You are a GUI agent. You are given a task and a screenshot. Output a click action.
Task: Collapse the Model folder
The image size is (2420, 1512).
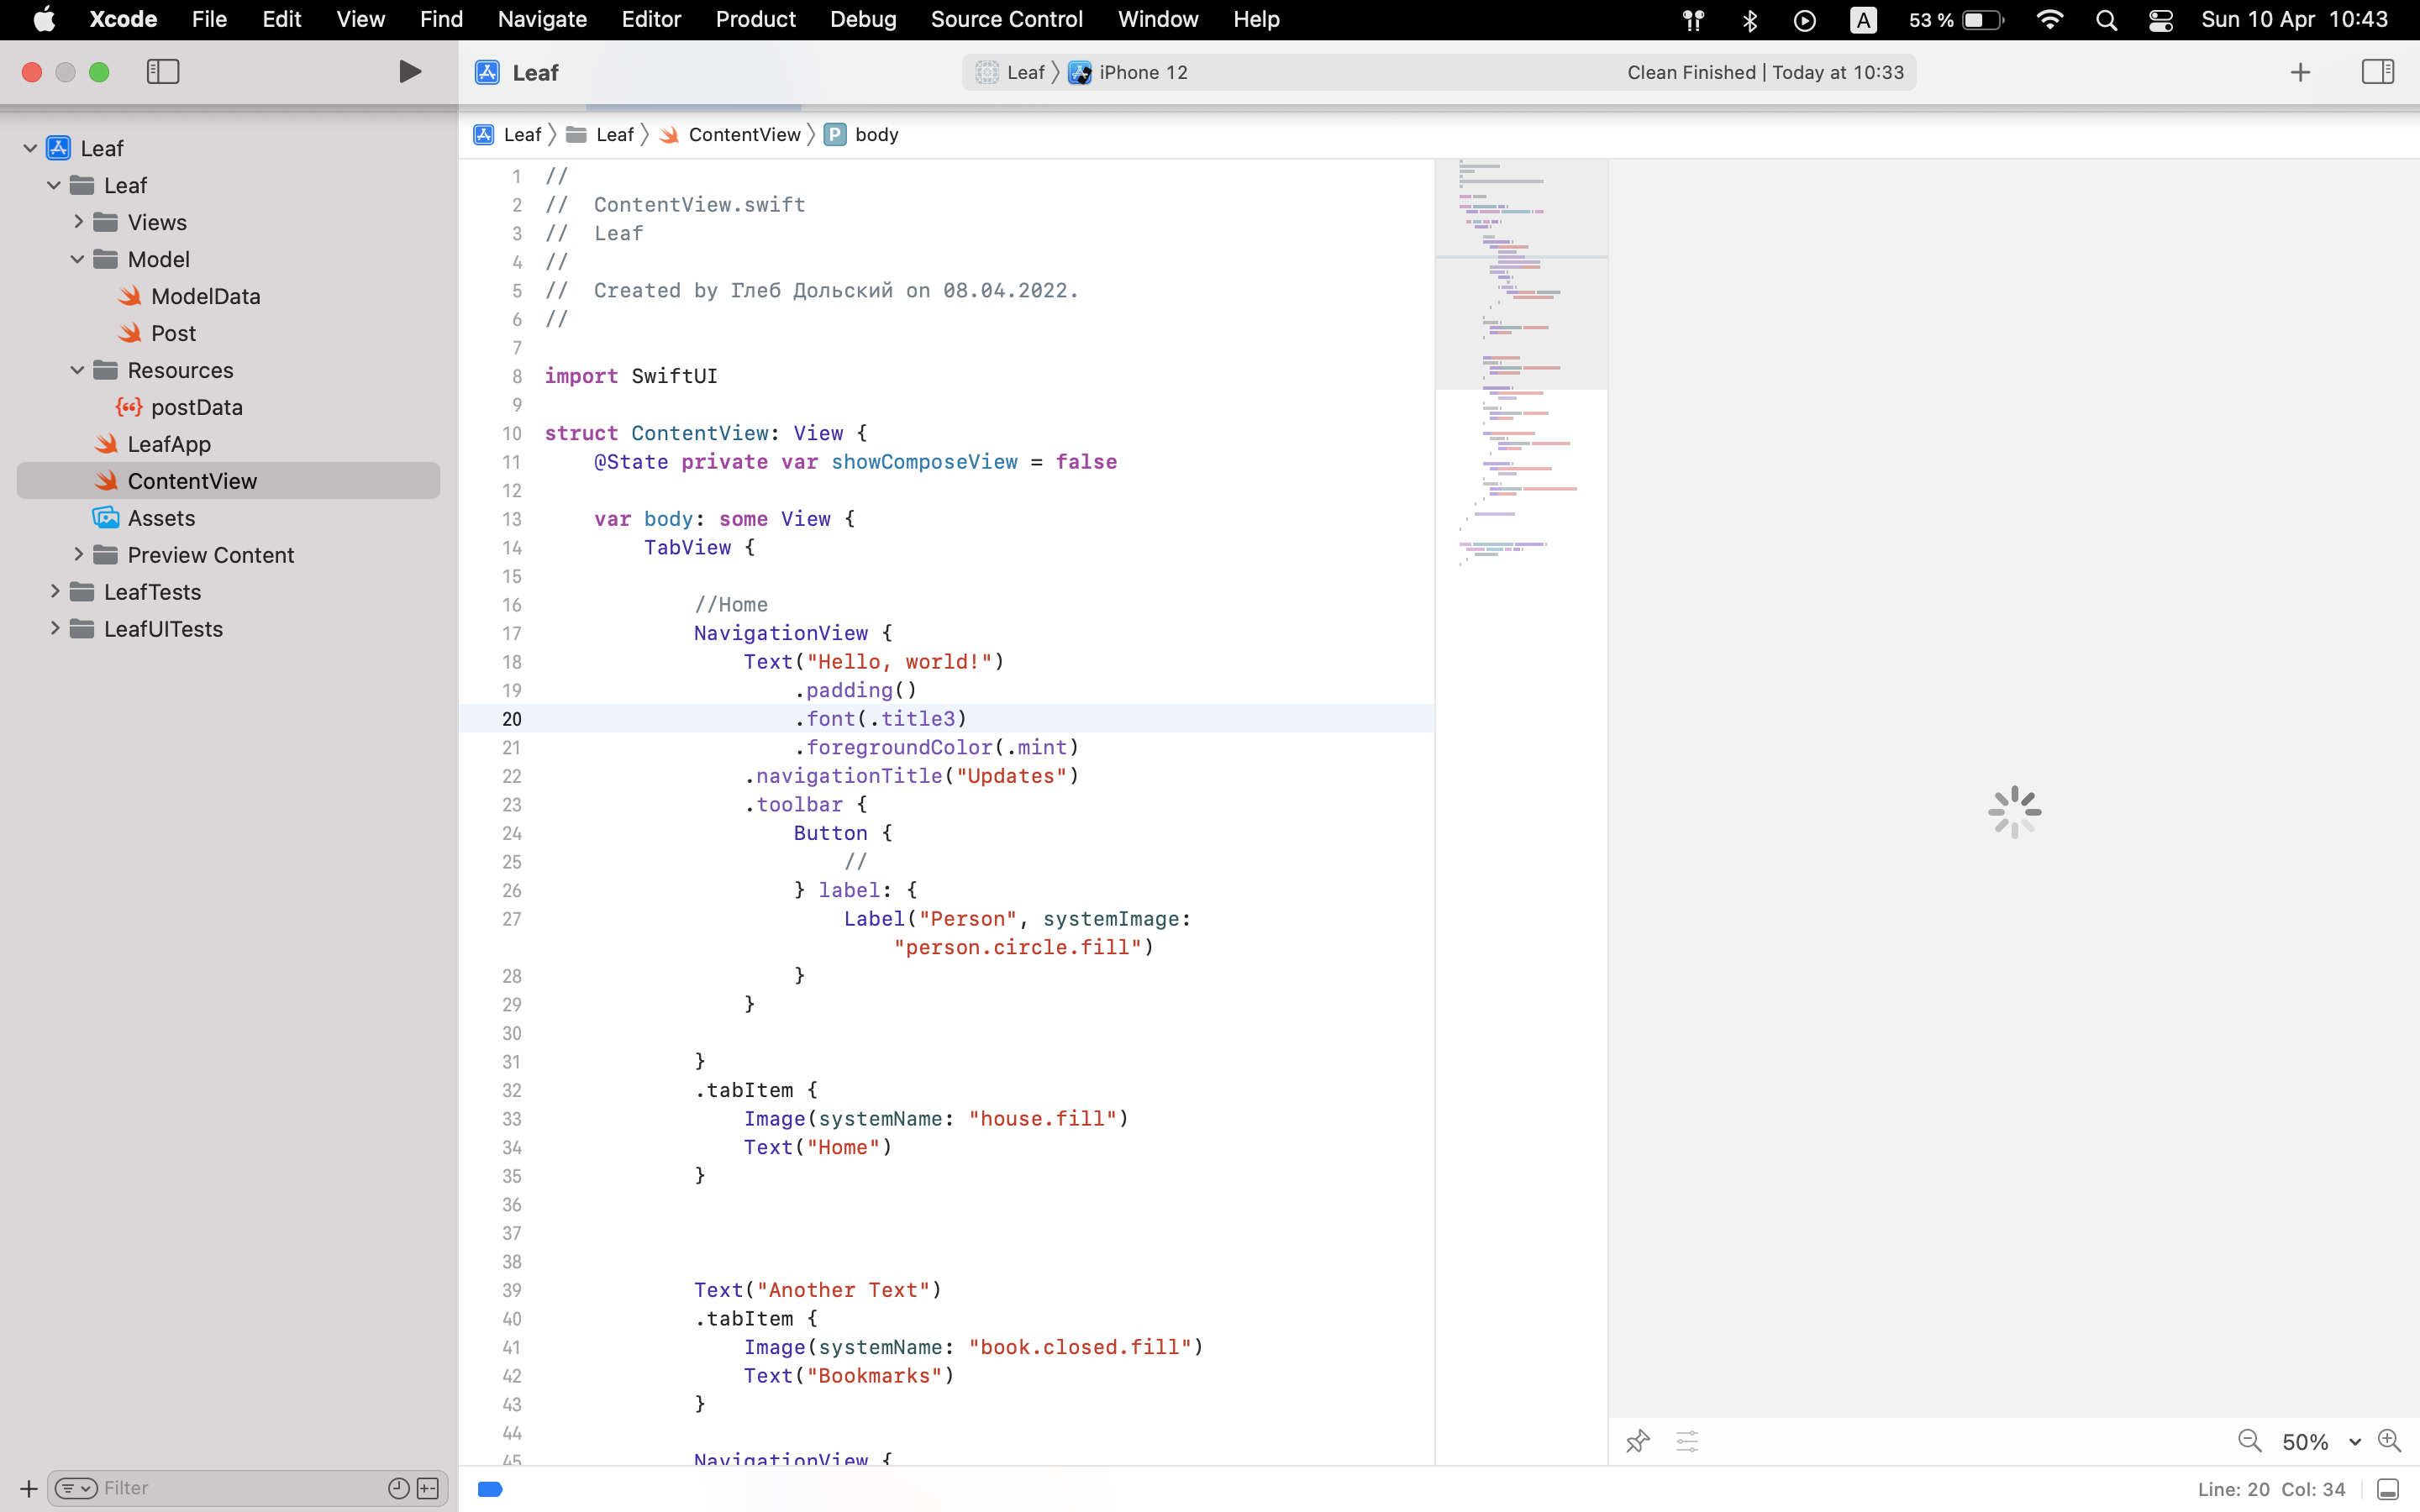tap(77, 258)
